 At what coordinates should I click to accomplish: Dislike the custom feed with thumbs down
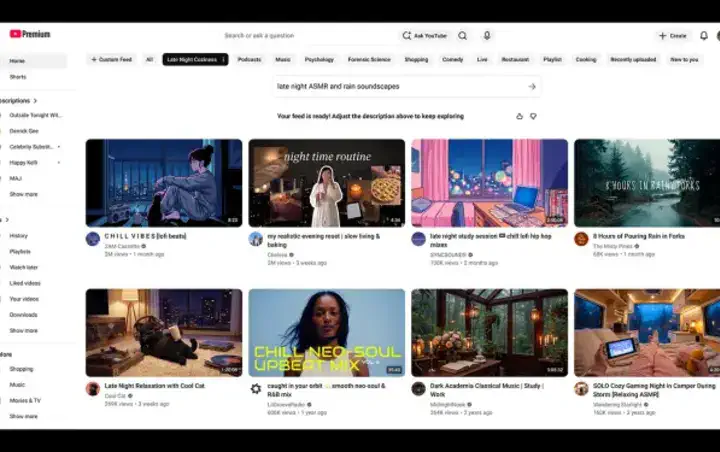(533, 116)
